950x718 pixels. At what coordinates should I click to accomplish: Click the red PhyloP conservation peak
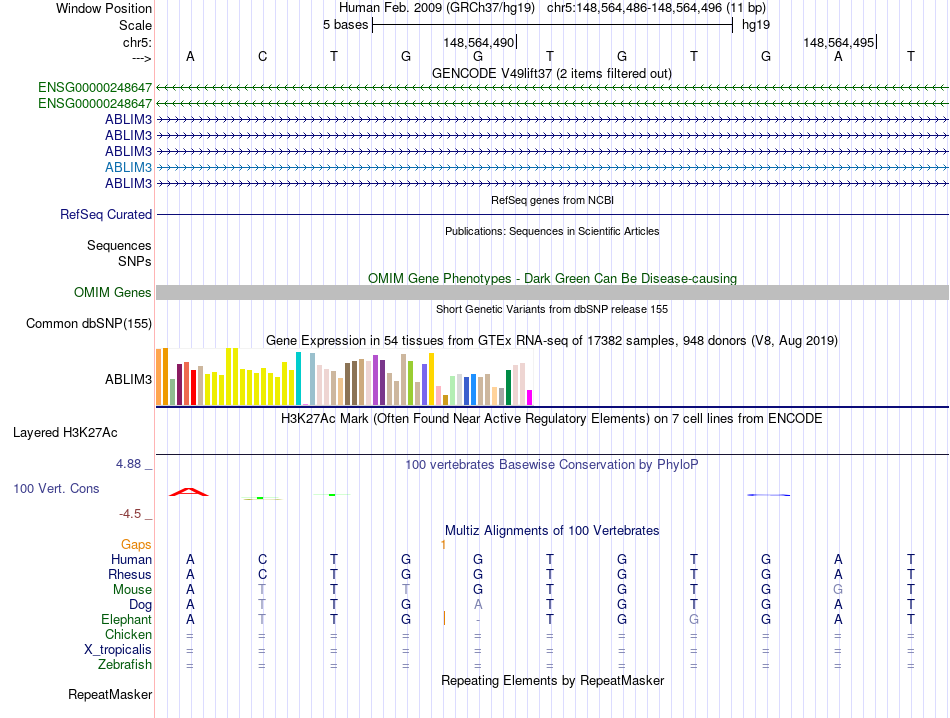(189, 491)
